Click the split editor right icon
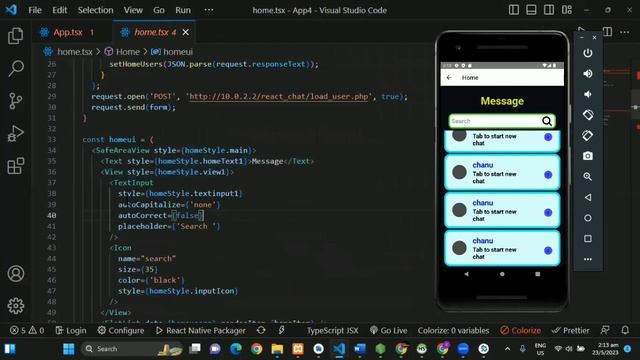This screenshot has height=360, width=640. tap(607, 32)
